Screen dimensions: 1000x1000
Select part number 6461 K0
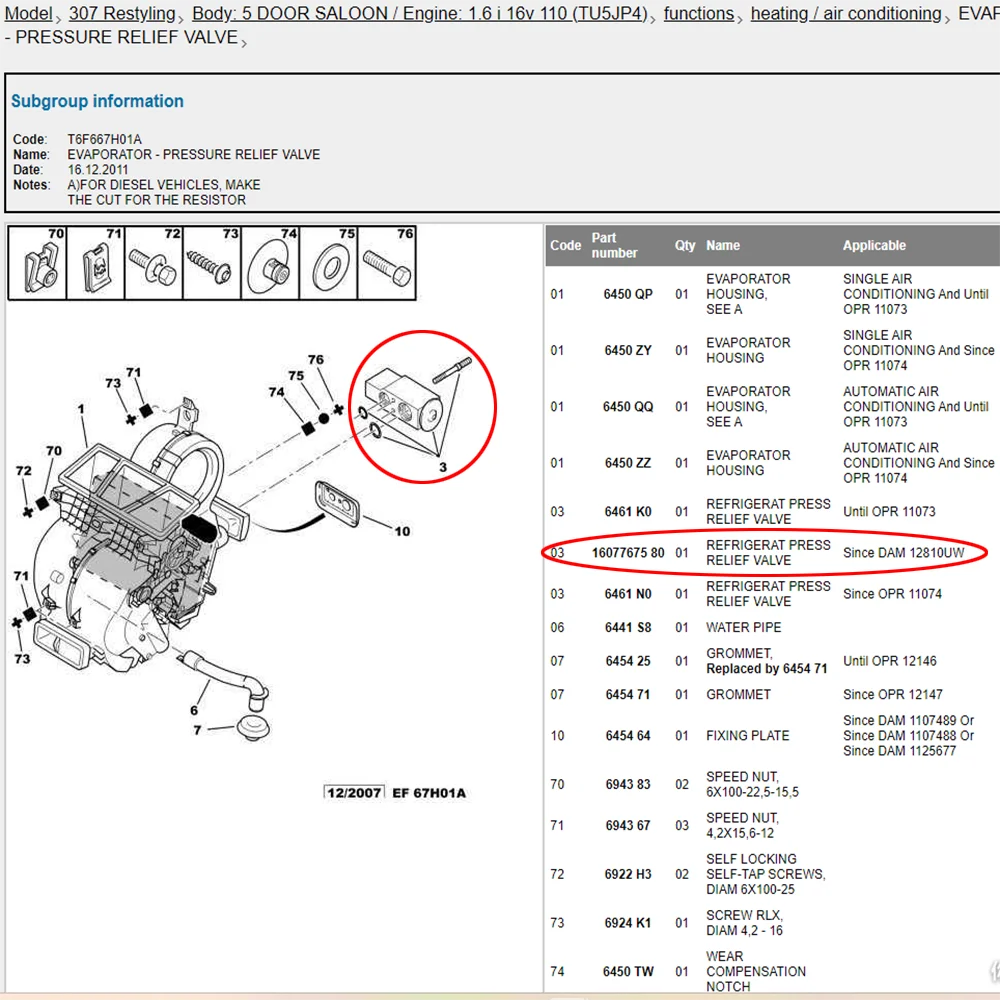pos(628,511)
